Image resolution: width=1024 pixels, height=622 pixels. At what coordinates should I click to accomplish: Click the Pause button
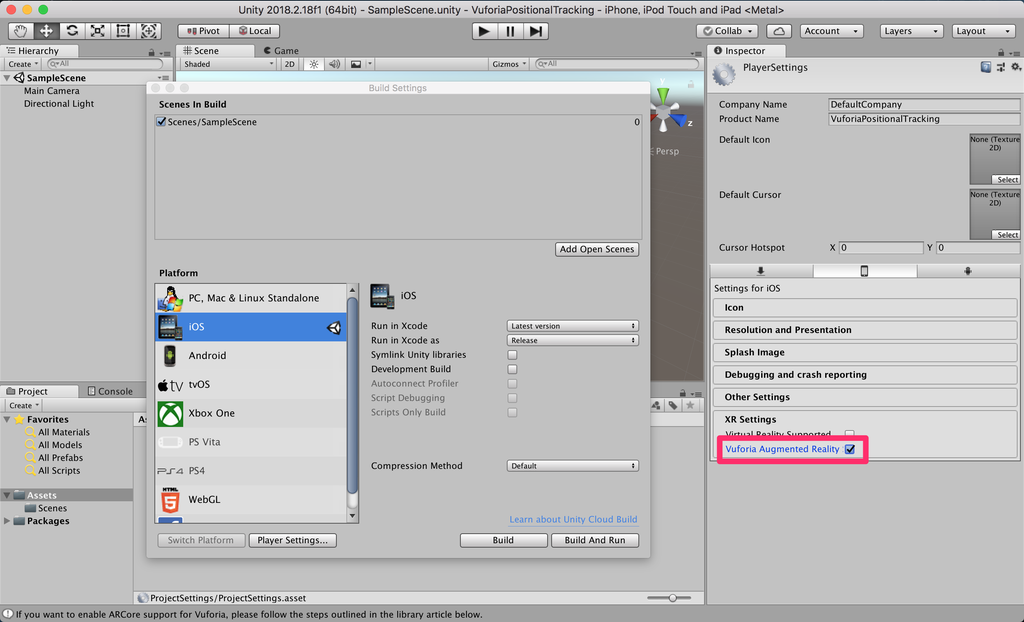(510, 31)
